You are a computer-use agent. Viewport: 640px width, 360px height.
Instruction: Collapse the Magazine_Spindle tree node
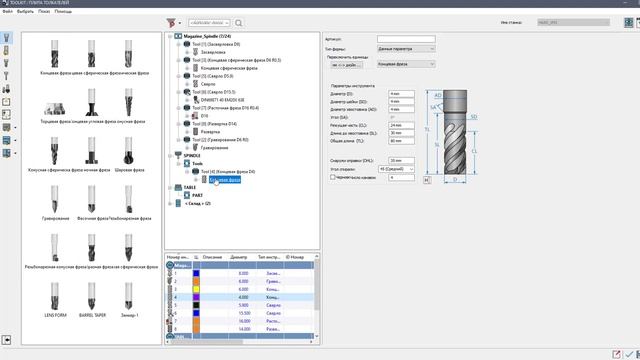click(x=170, y=36)
